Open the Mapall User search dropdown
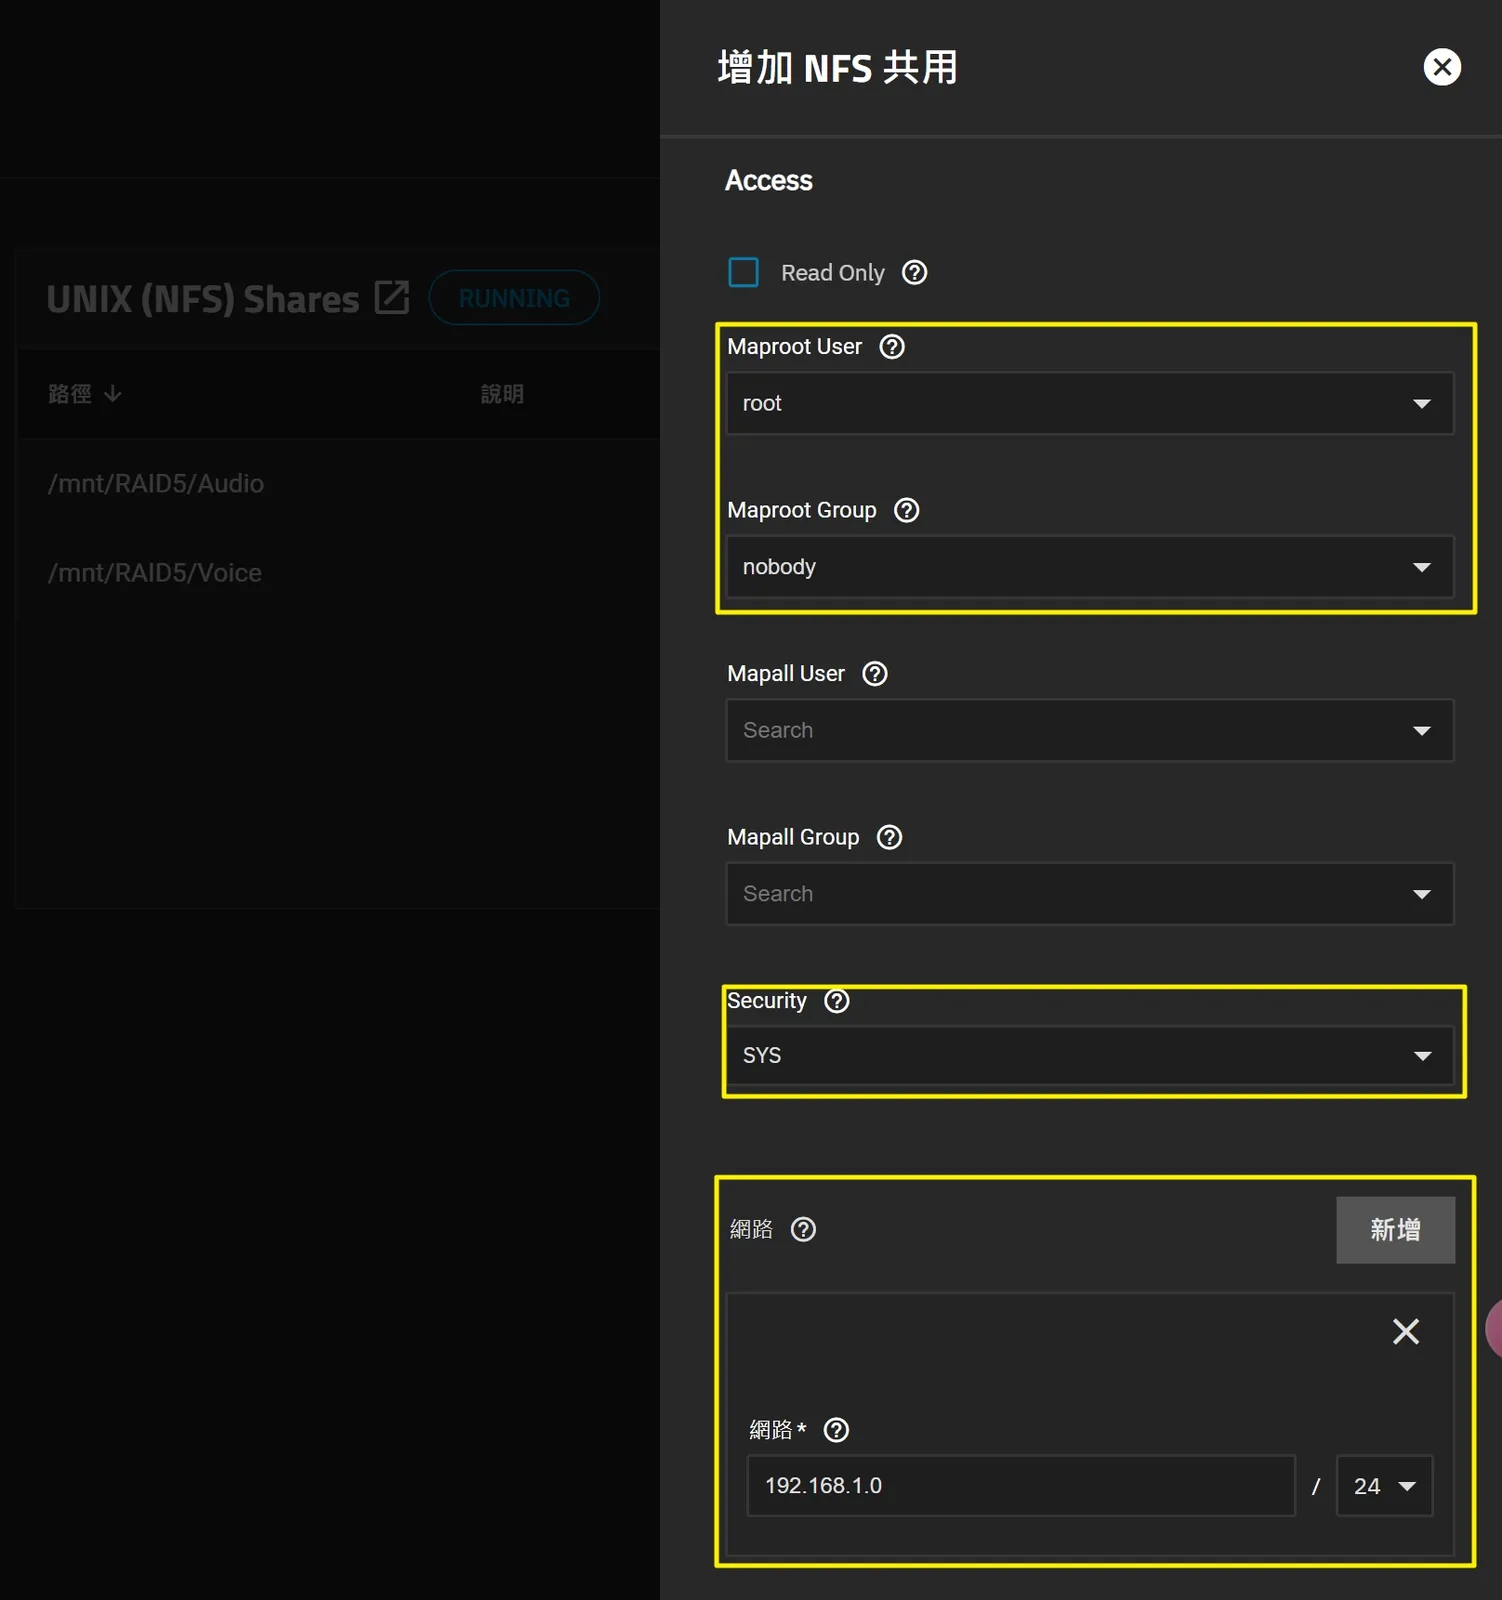The width and height of the screenshot is (1502, 1600). point(1089,730)
